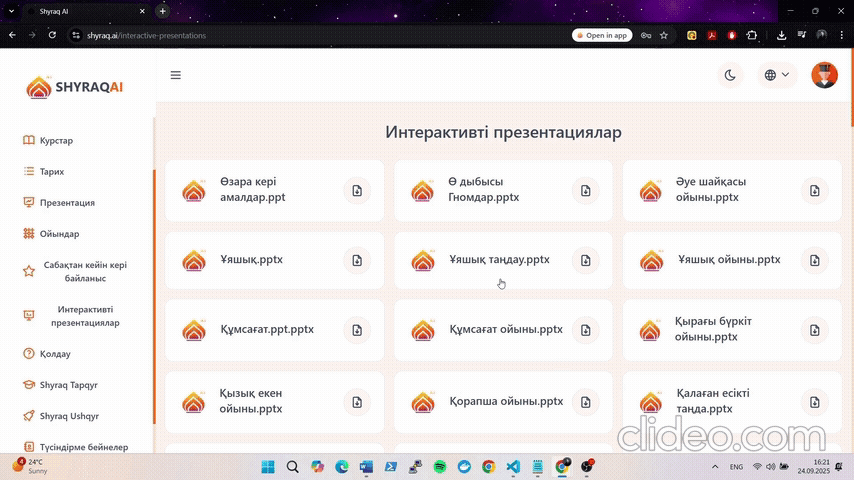Click file icon for Құмсағат ойыны.pptx
The width and height of the screenshot is (854, 480).
[x=586, y=329]
